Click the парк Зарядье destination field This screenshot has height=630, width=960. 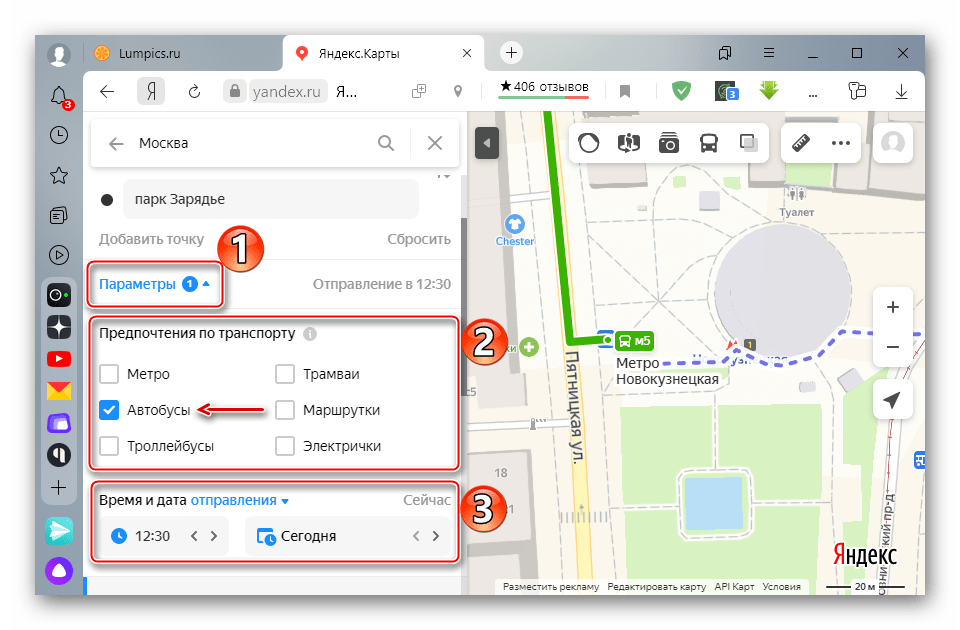tap(270, 199)
